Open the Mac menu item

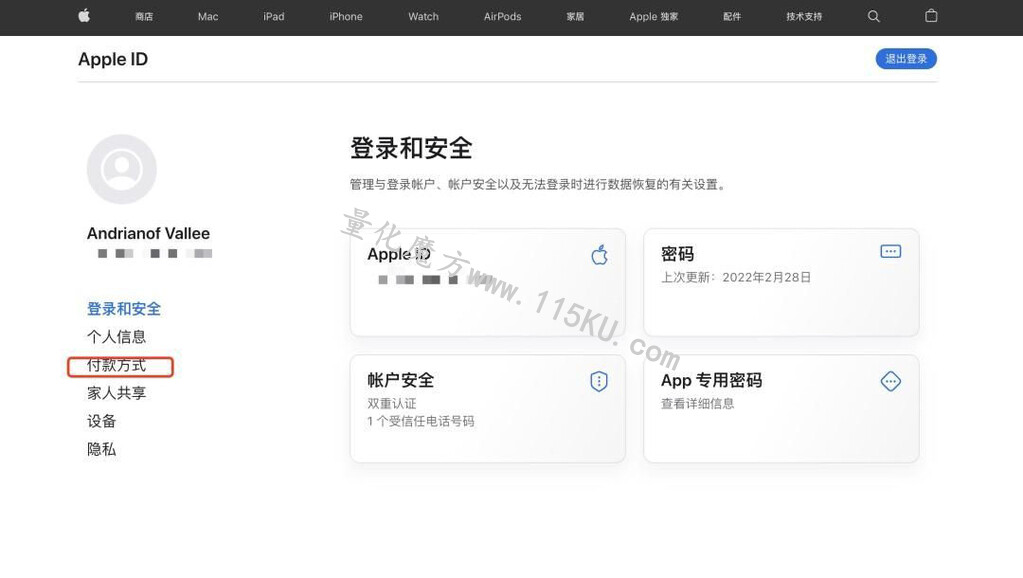point(208,17)
